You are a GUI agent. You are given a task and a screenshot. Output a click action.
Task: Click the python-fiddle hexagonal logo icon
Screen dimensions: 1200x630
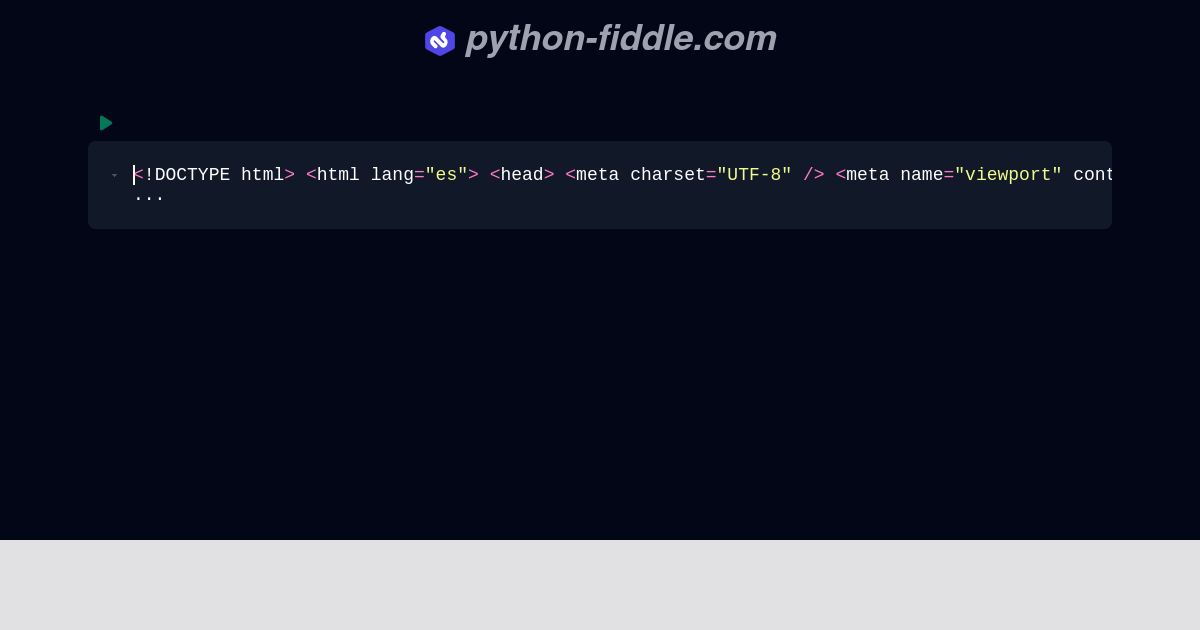click(440, 41)
